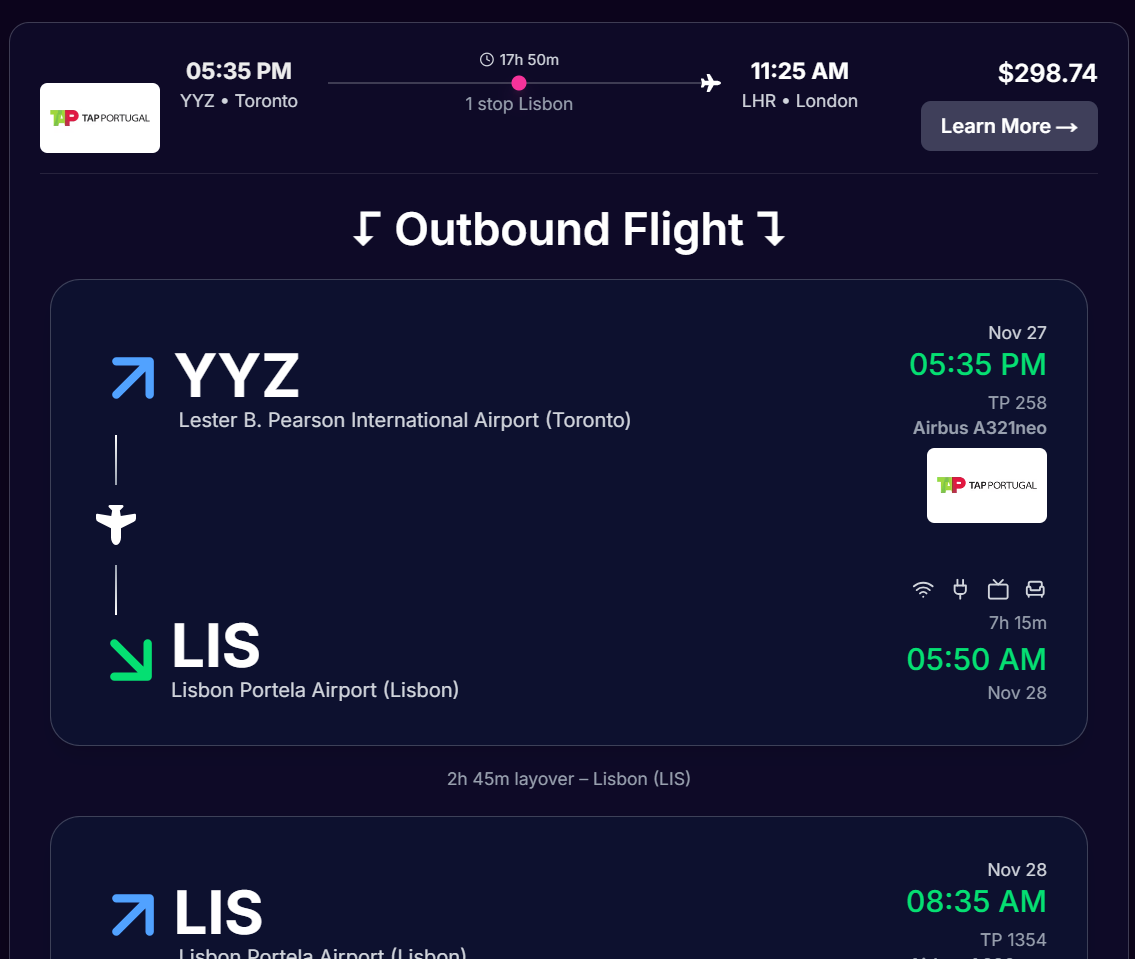The height and width of the screenshot is (959, 1135).
Task: Click the TAP Portugal logo on the flight card
Action: coord(986,485)
